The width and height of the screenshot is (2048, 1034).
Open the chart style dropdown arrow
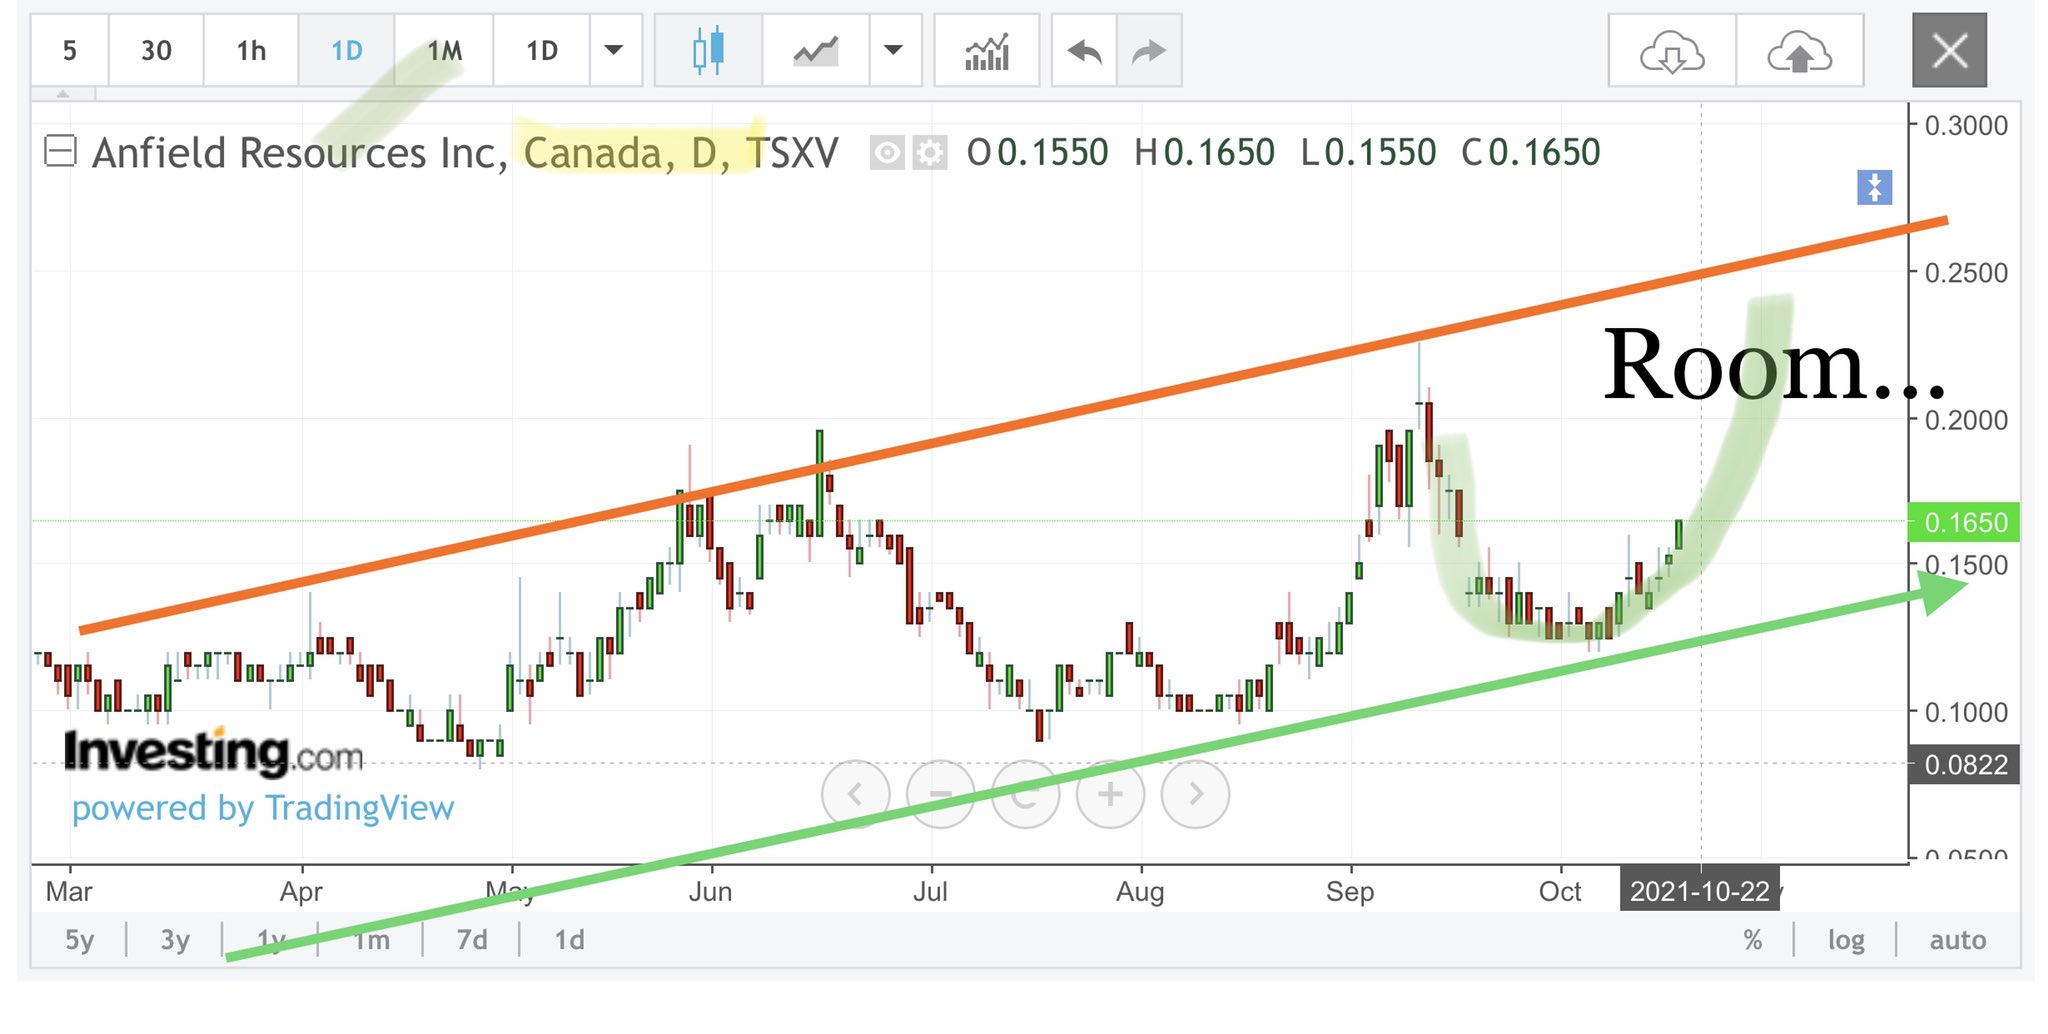pyautogui.click(x=893, y=50)
